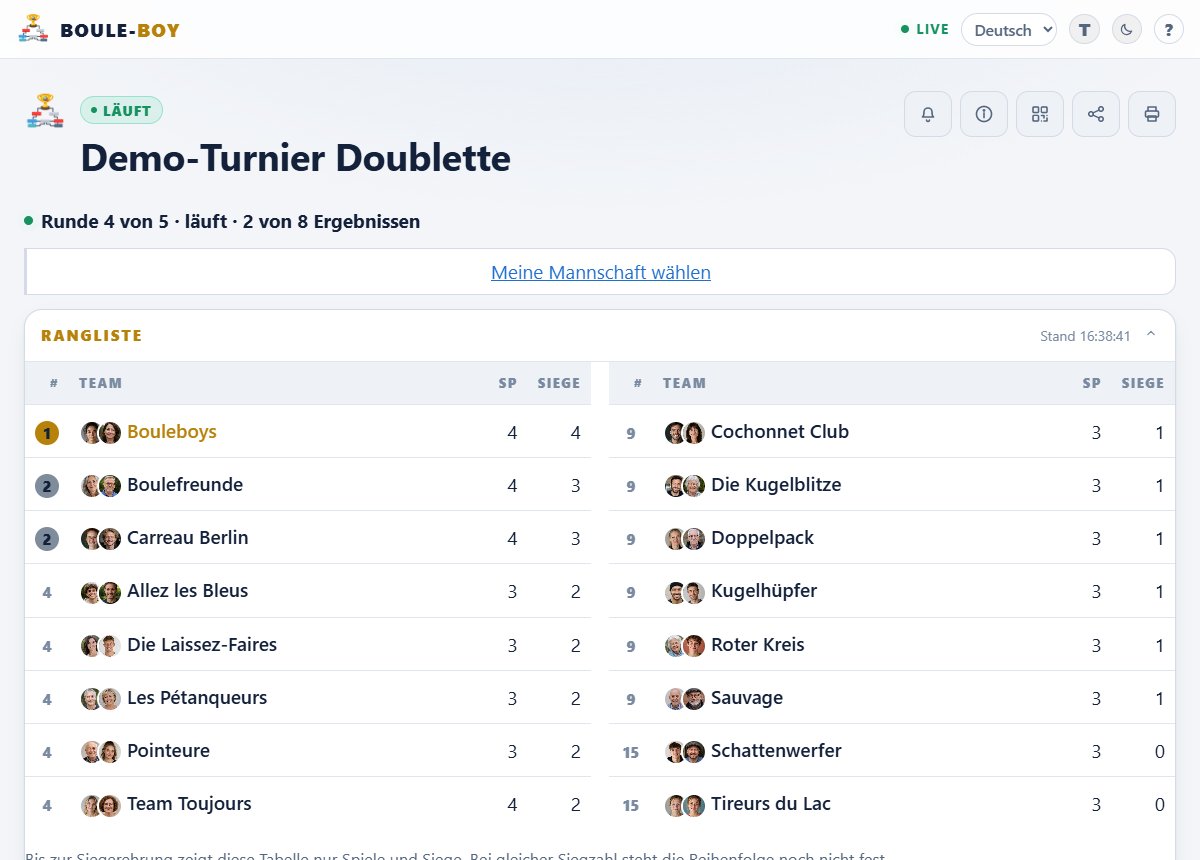Image resolution: width=1200 pixels, height=860 pixels.
Task: Click the Sauvage player avatars
Action: point(685,697)
